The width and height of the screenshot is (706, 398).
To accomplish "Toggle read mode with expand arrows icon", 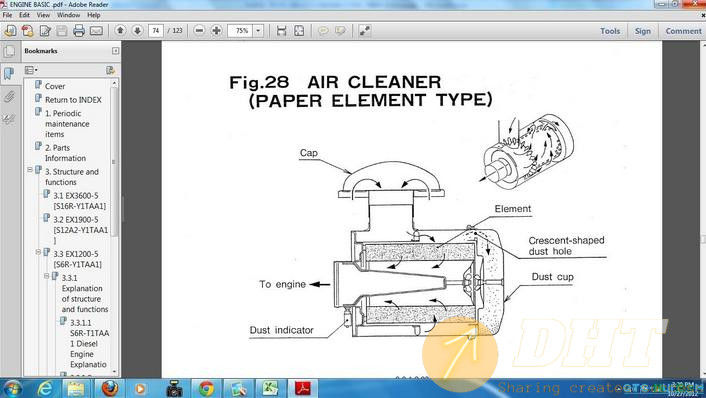I will point(365,31).
